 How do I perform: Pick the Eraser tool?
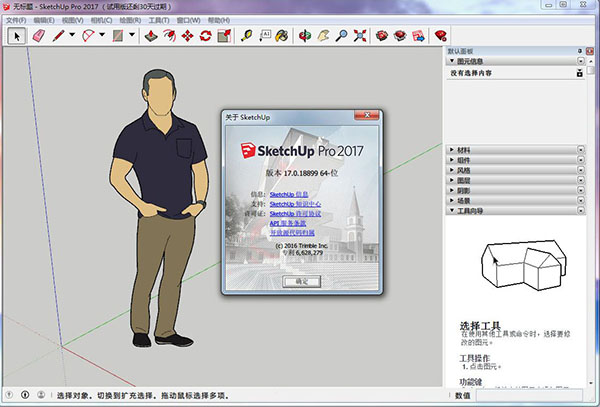tap(39, 36)
